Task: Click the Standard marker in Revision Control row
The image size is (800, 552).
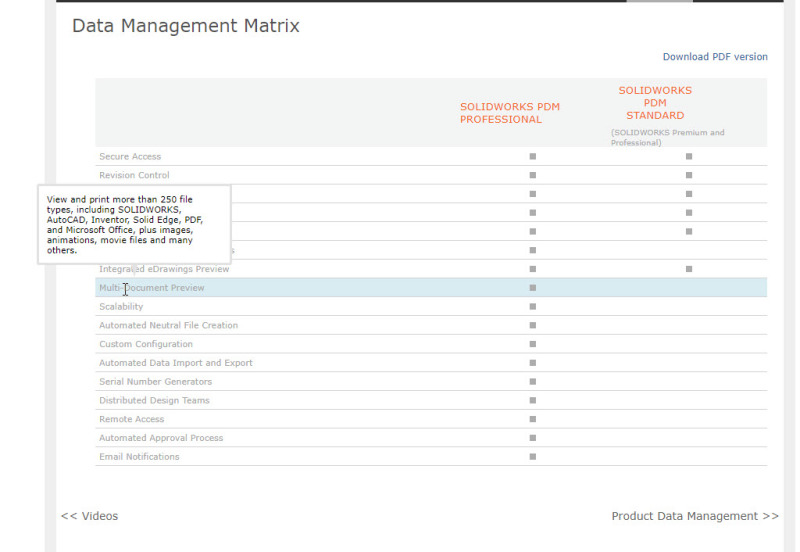Action: tap(689, 175)
